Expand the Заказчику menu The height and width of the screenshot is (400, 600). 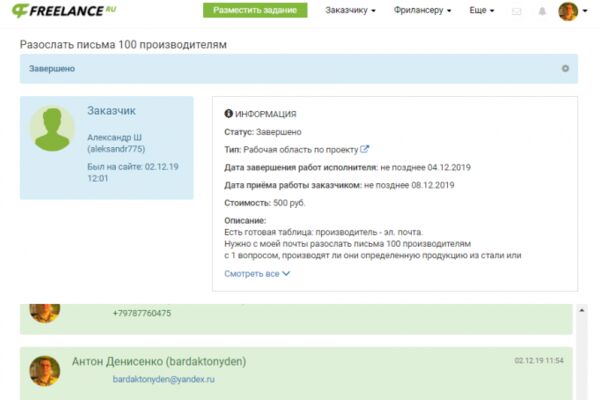pyautogui.click(x=350, y=10)
